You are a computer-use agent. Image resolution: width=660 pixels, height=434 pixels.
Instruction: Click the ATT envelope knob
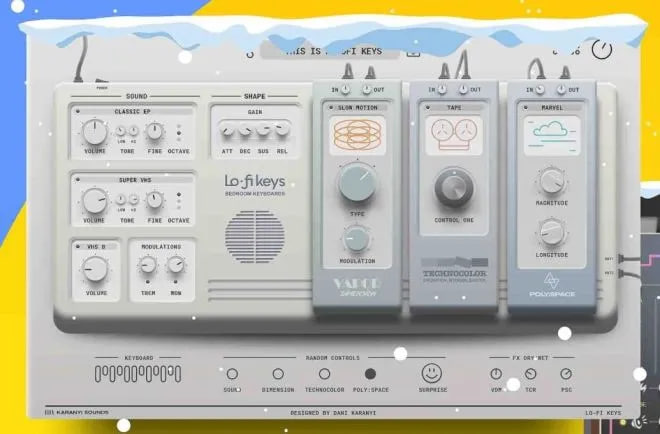click(x=227, y=131)
